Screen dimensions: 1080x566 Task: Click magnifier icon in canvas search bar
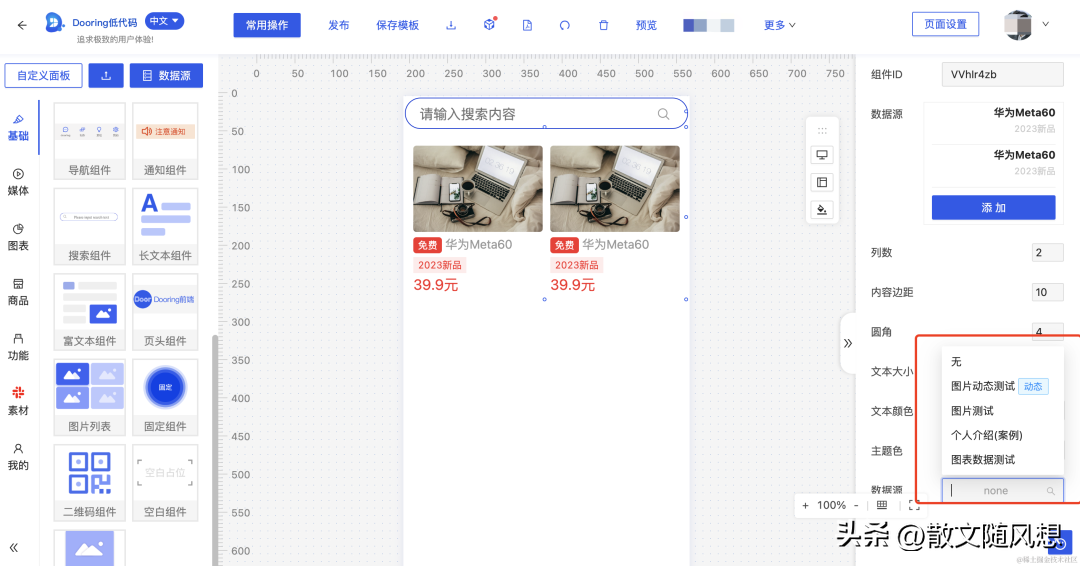[x=663, y=114]
